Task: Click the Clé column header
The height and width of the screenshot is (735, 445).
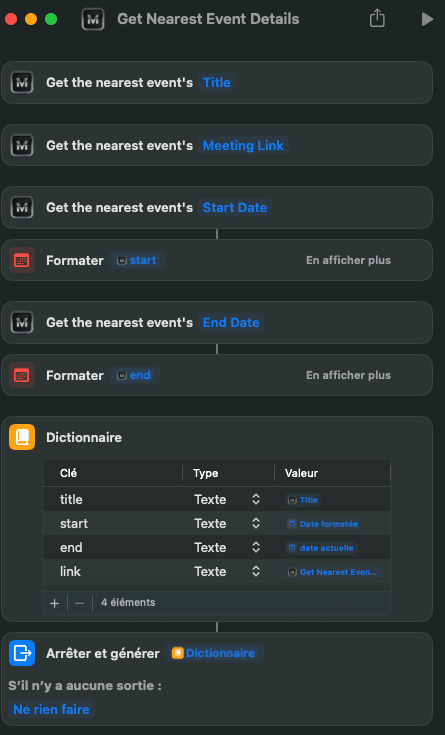Action: click(68, 473)
